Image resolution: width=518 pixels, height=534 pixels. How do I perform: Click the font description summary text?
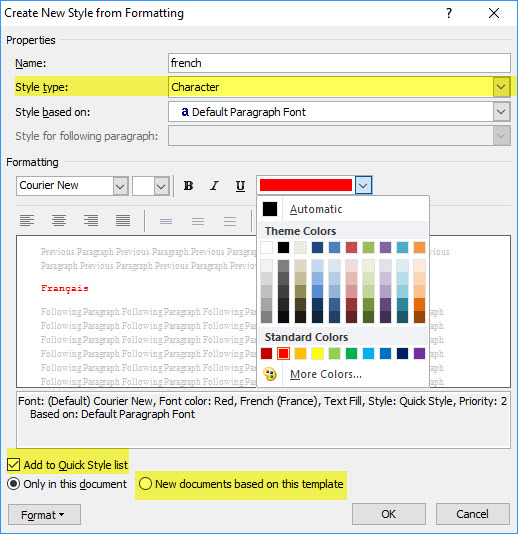(x=262, y=408)
